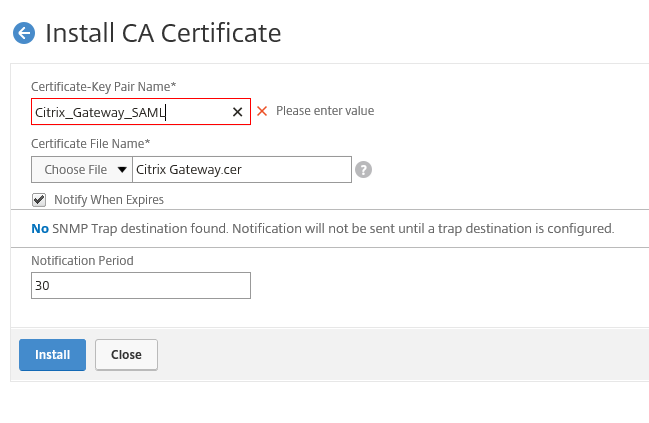
Task: Click the 'No' SNMP Trap warning text
Action: pos(40,228)
